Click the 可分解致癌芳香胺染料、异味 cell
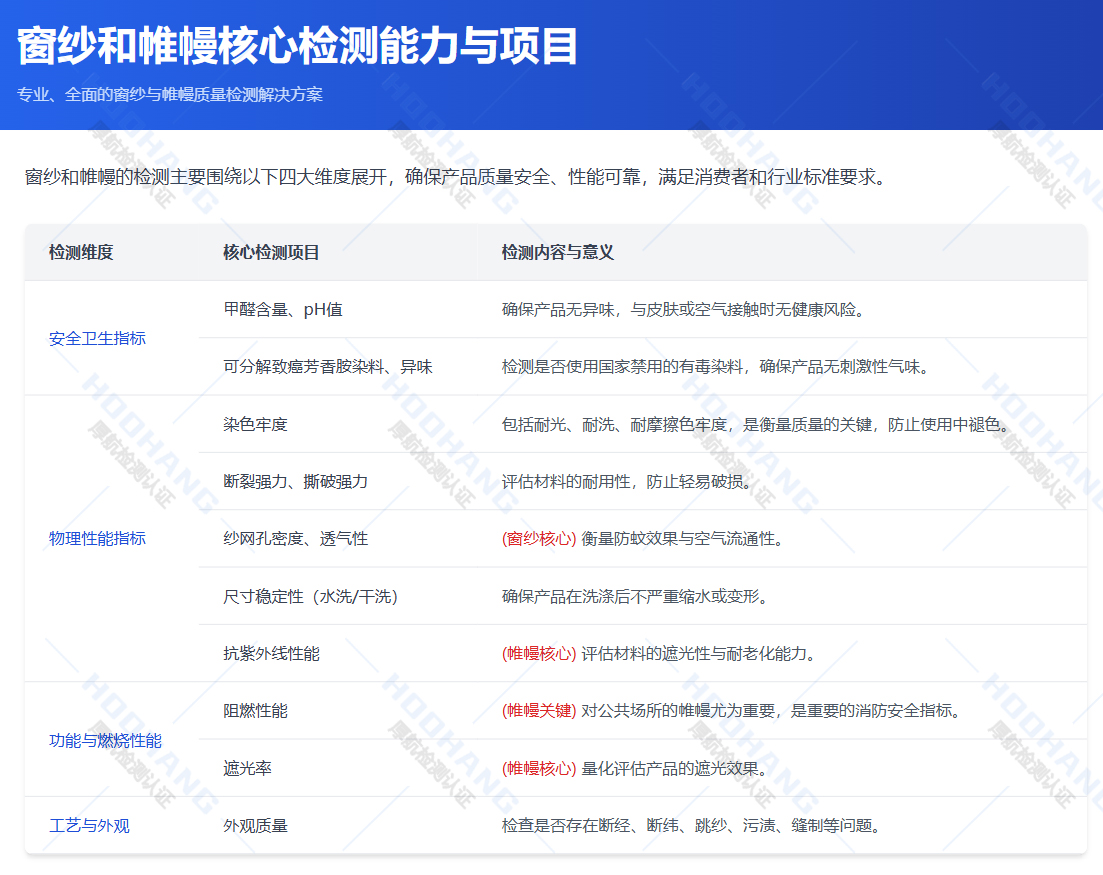The height and width of the screenshot is (875, 1103). pyautogui.click(x=328, y=367)
